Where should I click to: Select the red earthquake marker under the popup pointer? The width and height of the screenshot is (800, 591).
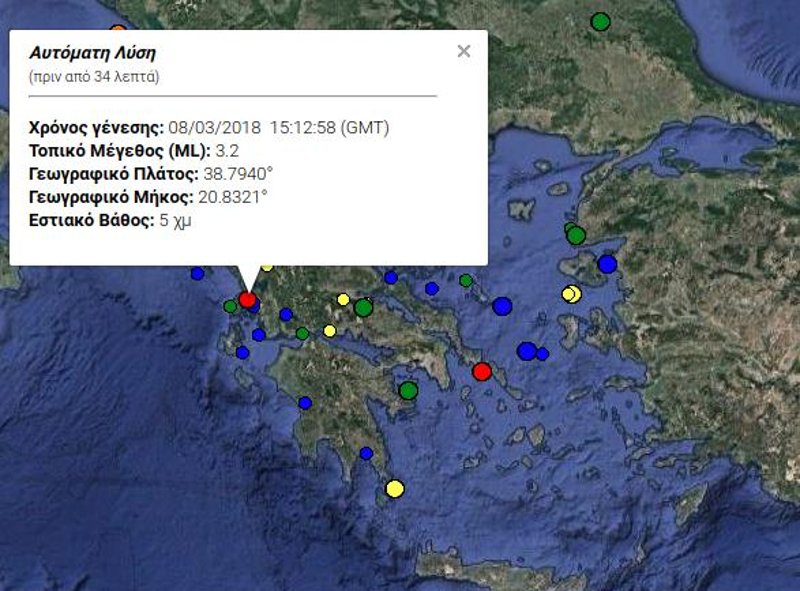tap(248, 299)
